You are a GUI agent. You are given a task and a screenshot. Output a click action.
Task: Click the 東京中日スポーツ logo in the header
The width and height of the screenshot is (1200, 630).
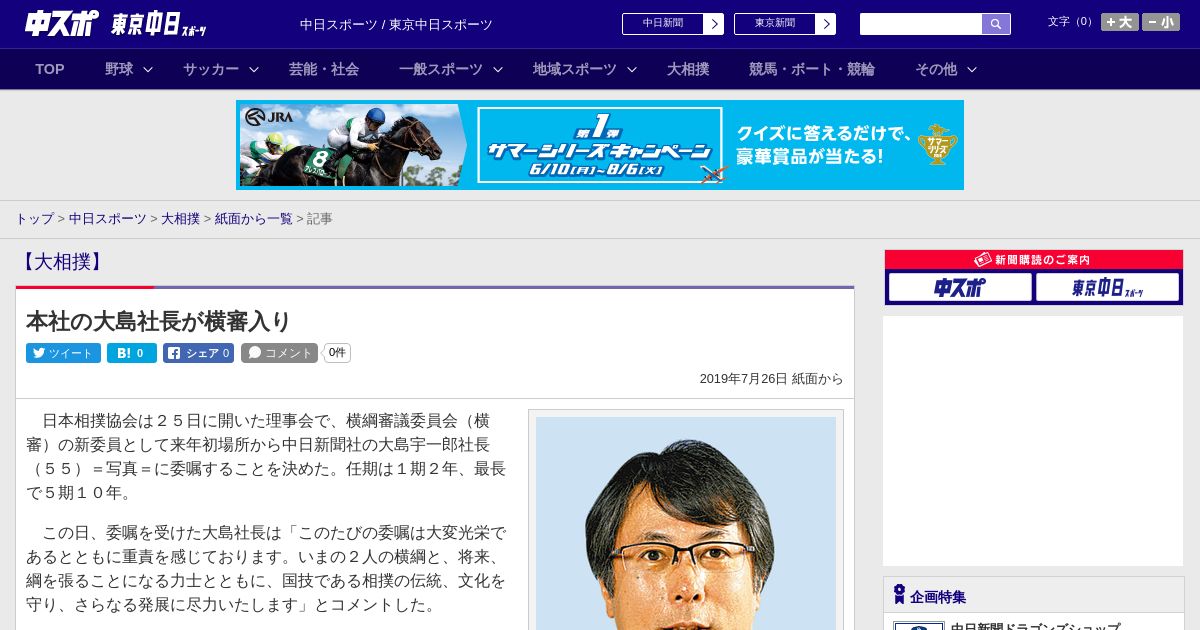pos(158,24)
